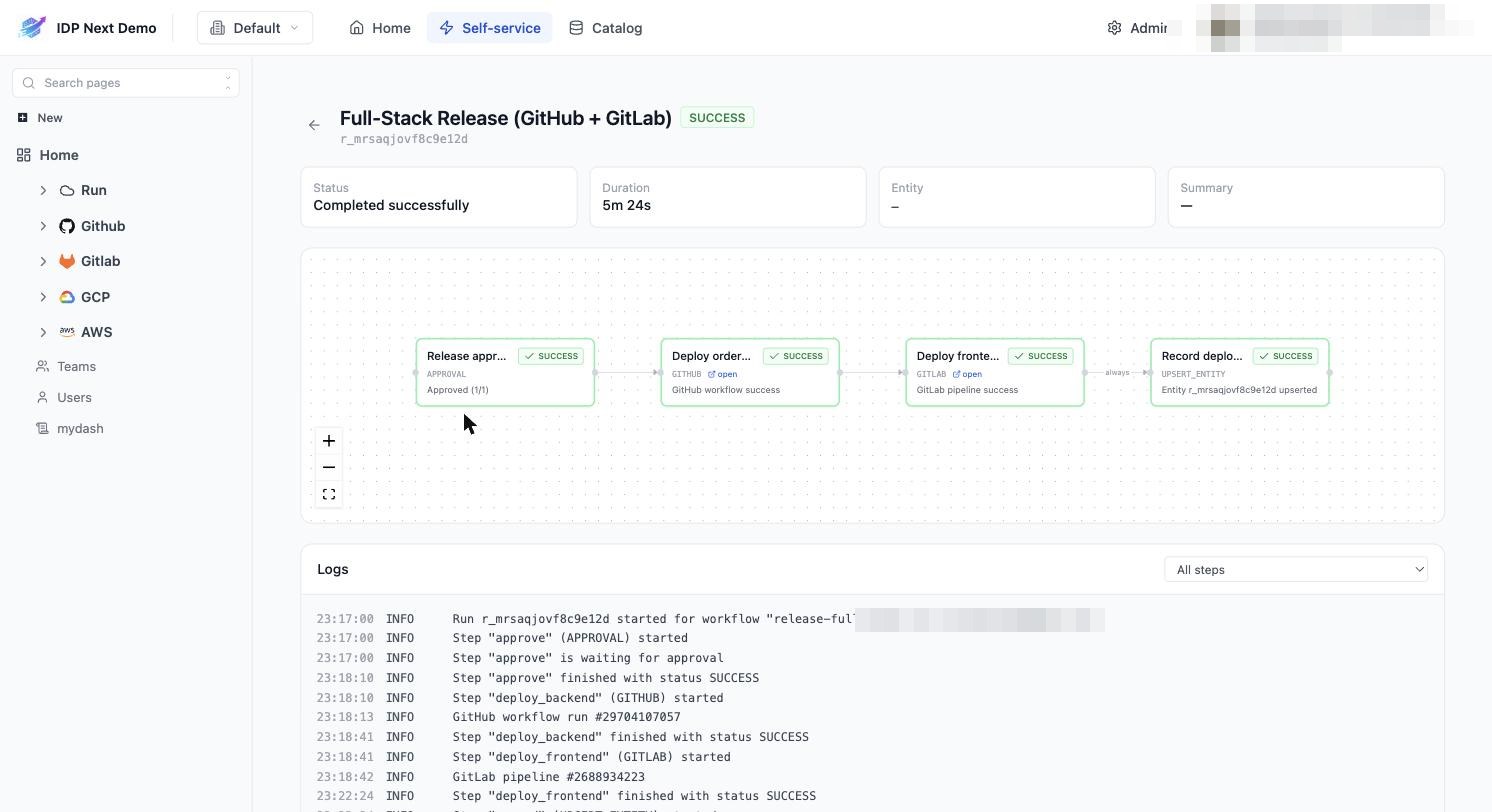The height and width of the screenshot is (812, 1492).
Task: Click the mydash dashboard icon
Action: 42,429
